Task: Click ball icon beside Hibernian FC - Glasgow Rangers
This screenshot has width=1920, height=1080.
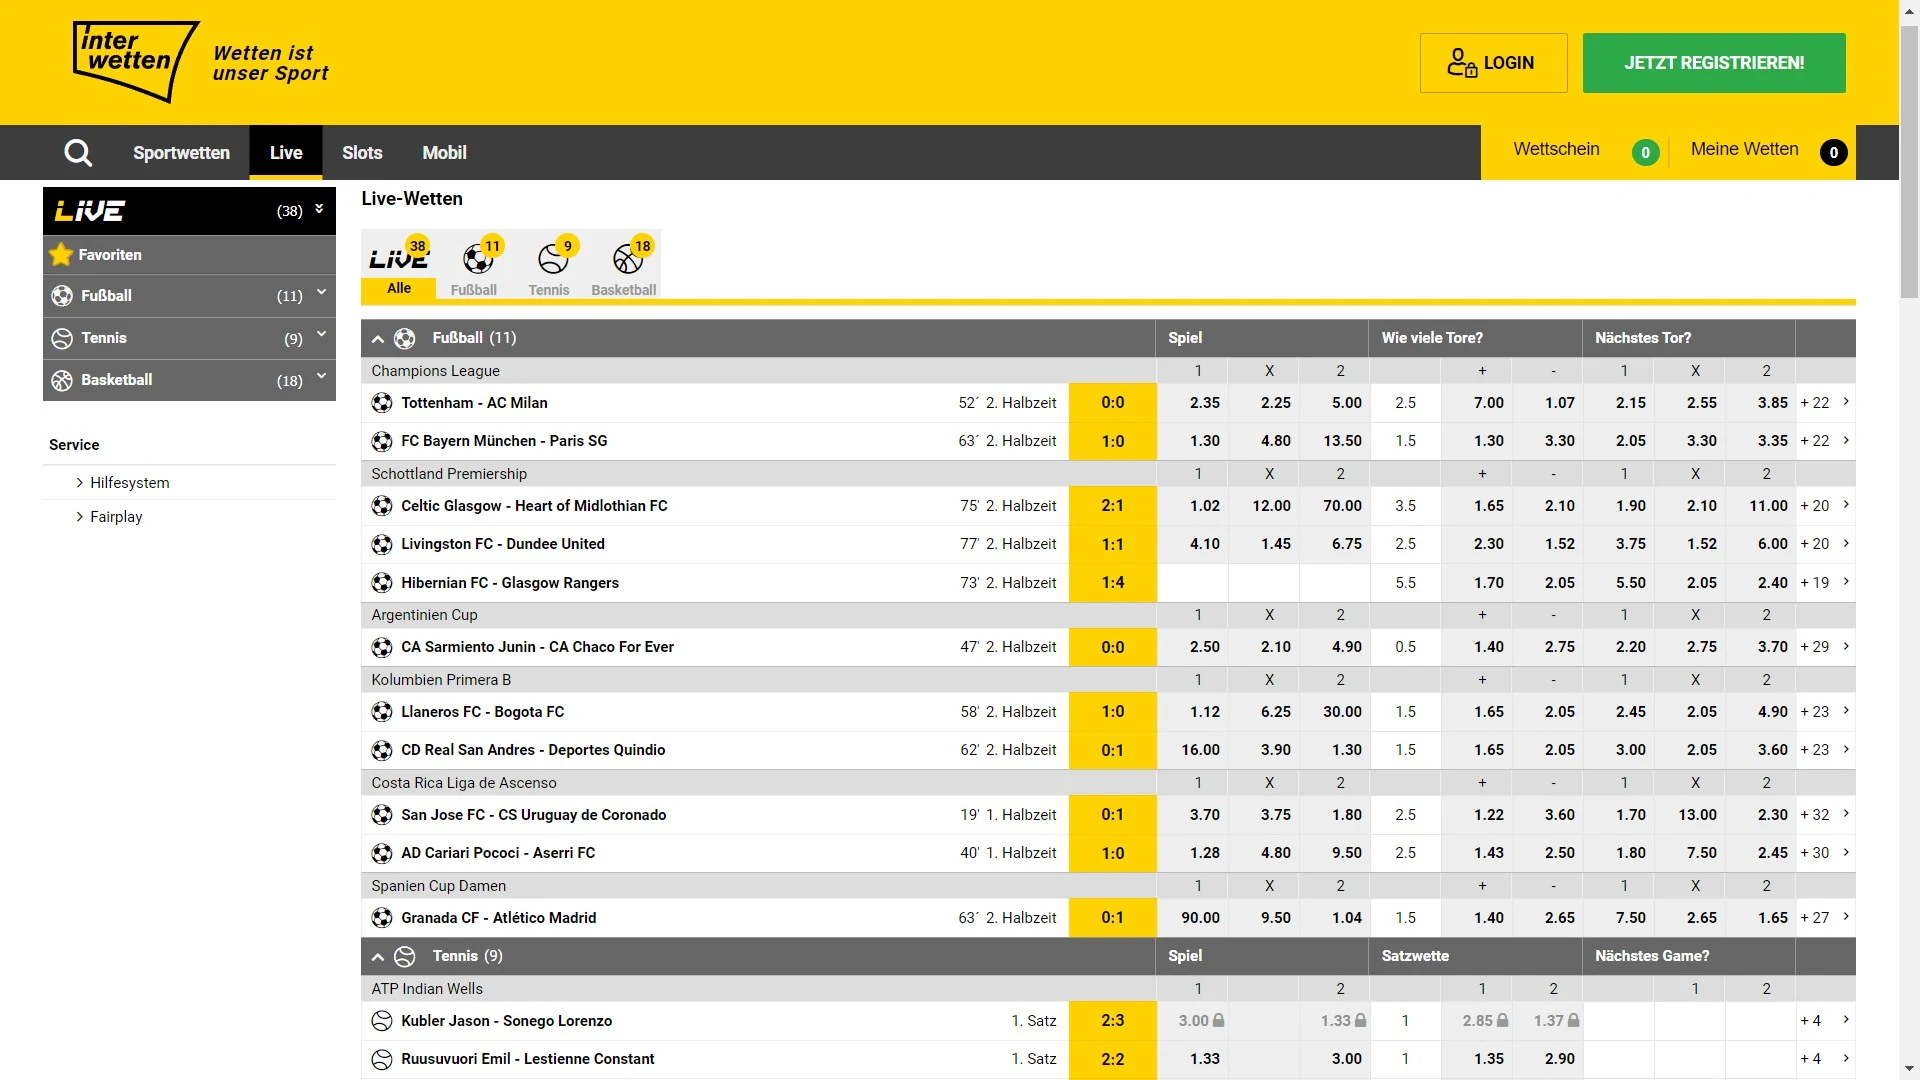Action: pyautogui.click(x=382, y=583)
